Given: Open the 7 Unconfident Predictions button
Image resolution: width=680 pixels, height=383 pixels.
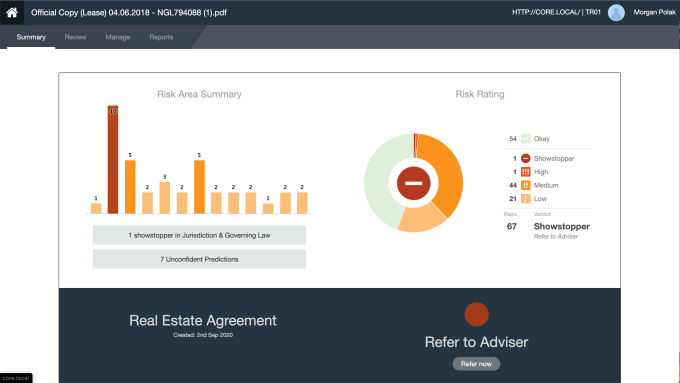Looking at the screenshot, I should (199, 259).
